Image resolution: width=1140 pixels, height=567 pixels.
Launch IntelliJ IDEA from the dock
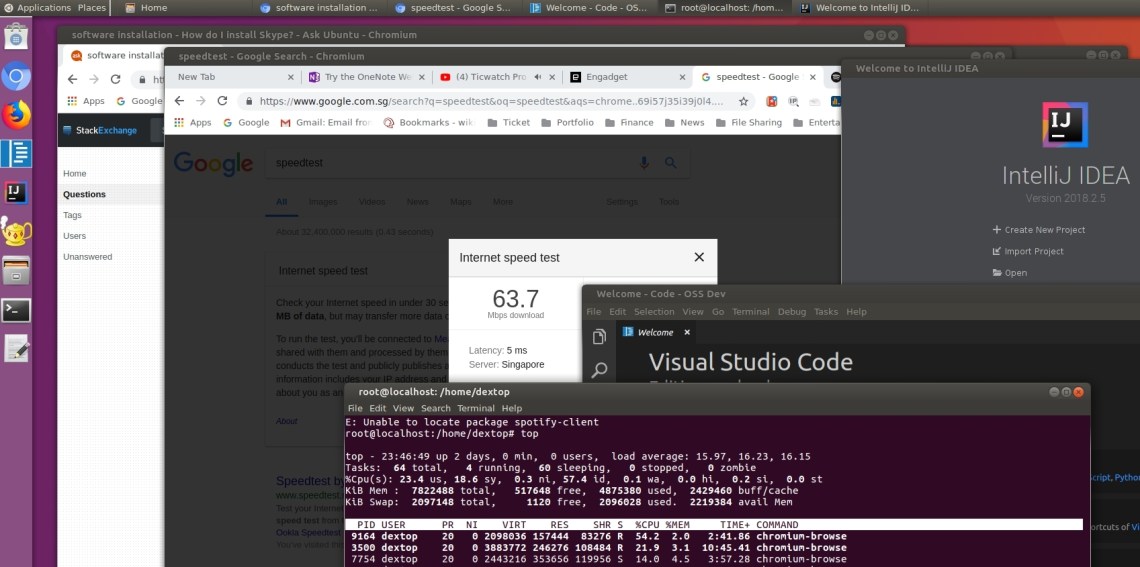[16, 193]
